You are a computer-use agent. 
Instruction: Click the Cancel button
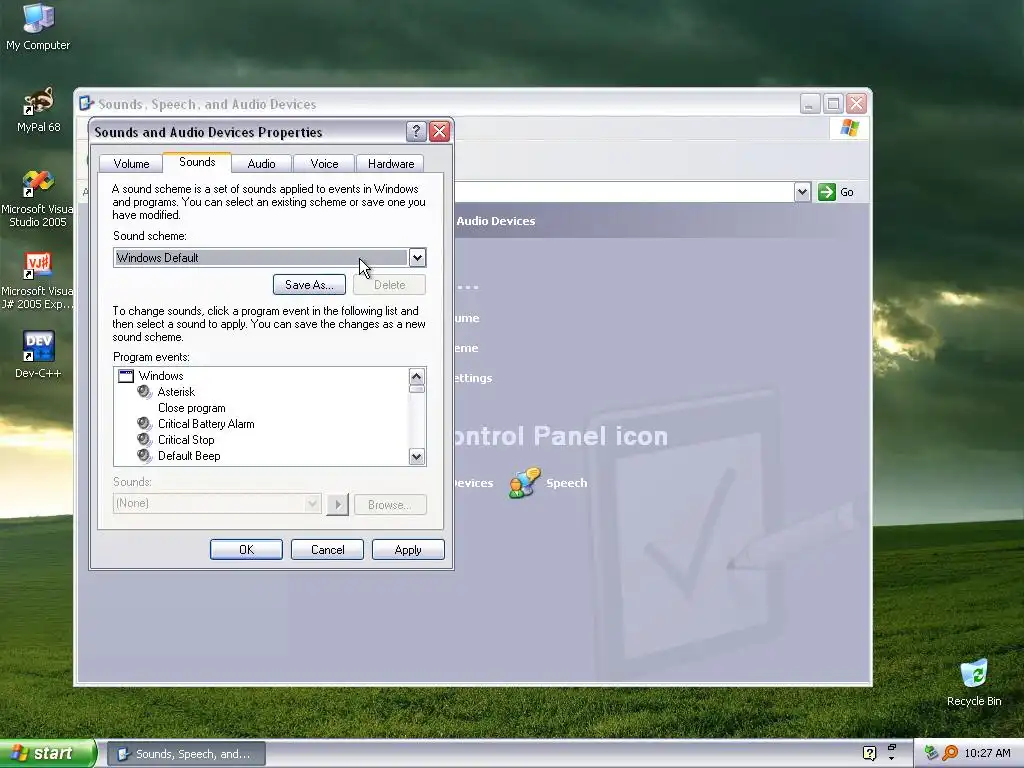point(327,550)
